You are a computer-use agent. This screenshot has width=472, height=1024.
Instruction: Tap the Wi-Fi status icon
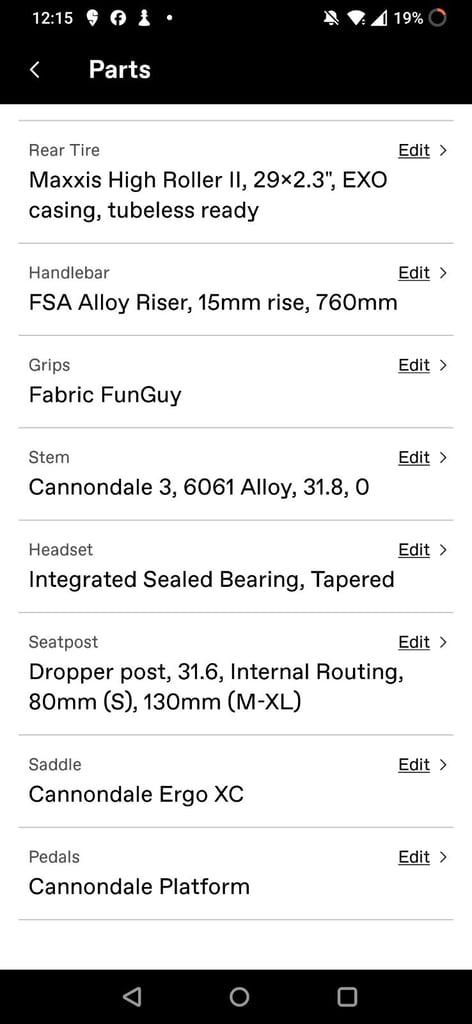tap(356, 18)
